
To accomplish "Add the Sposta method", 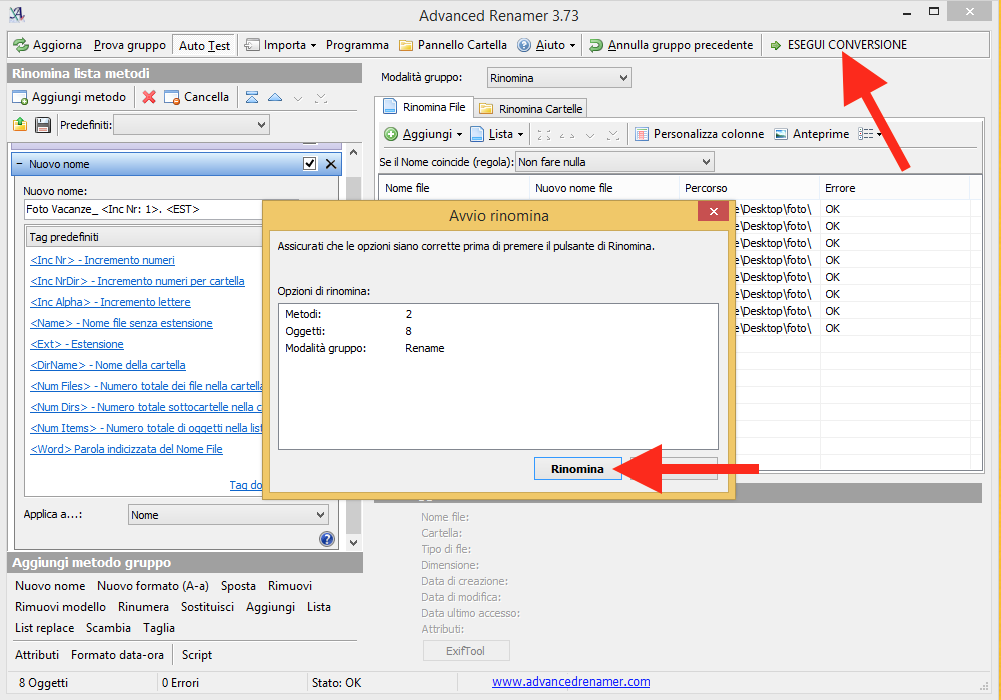I will click(238, 586).
